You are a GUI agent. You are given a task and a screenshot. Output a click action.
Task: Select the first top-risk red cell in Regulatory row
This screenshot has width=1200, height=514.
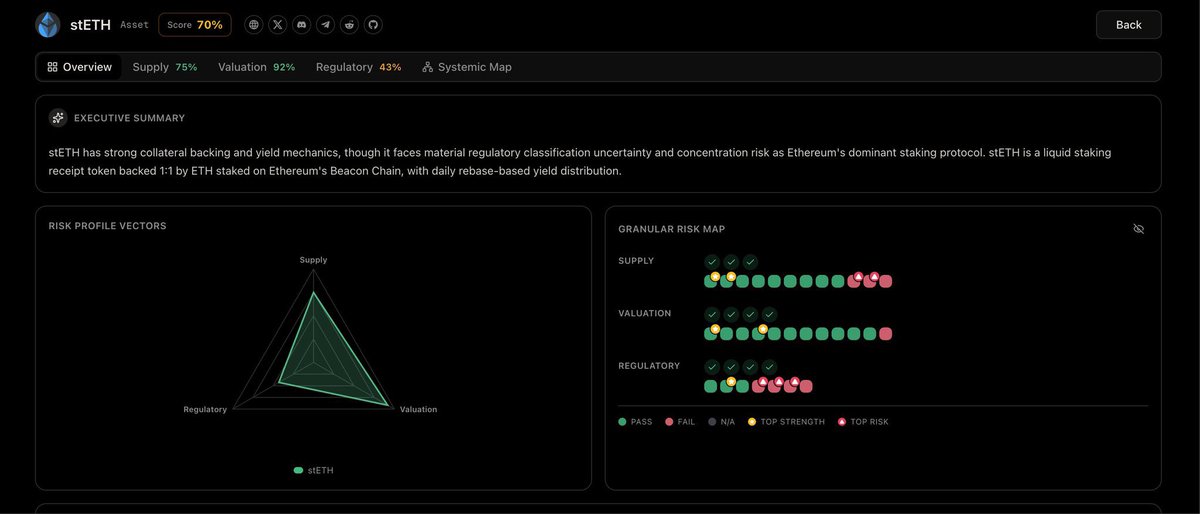(x=758, y=386)
